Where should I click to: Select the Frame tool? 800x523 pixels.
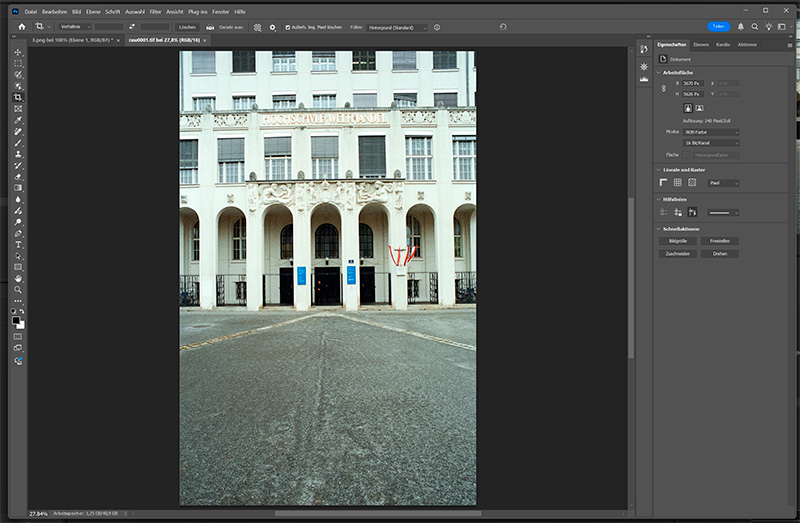pos(18,109)
